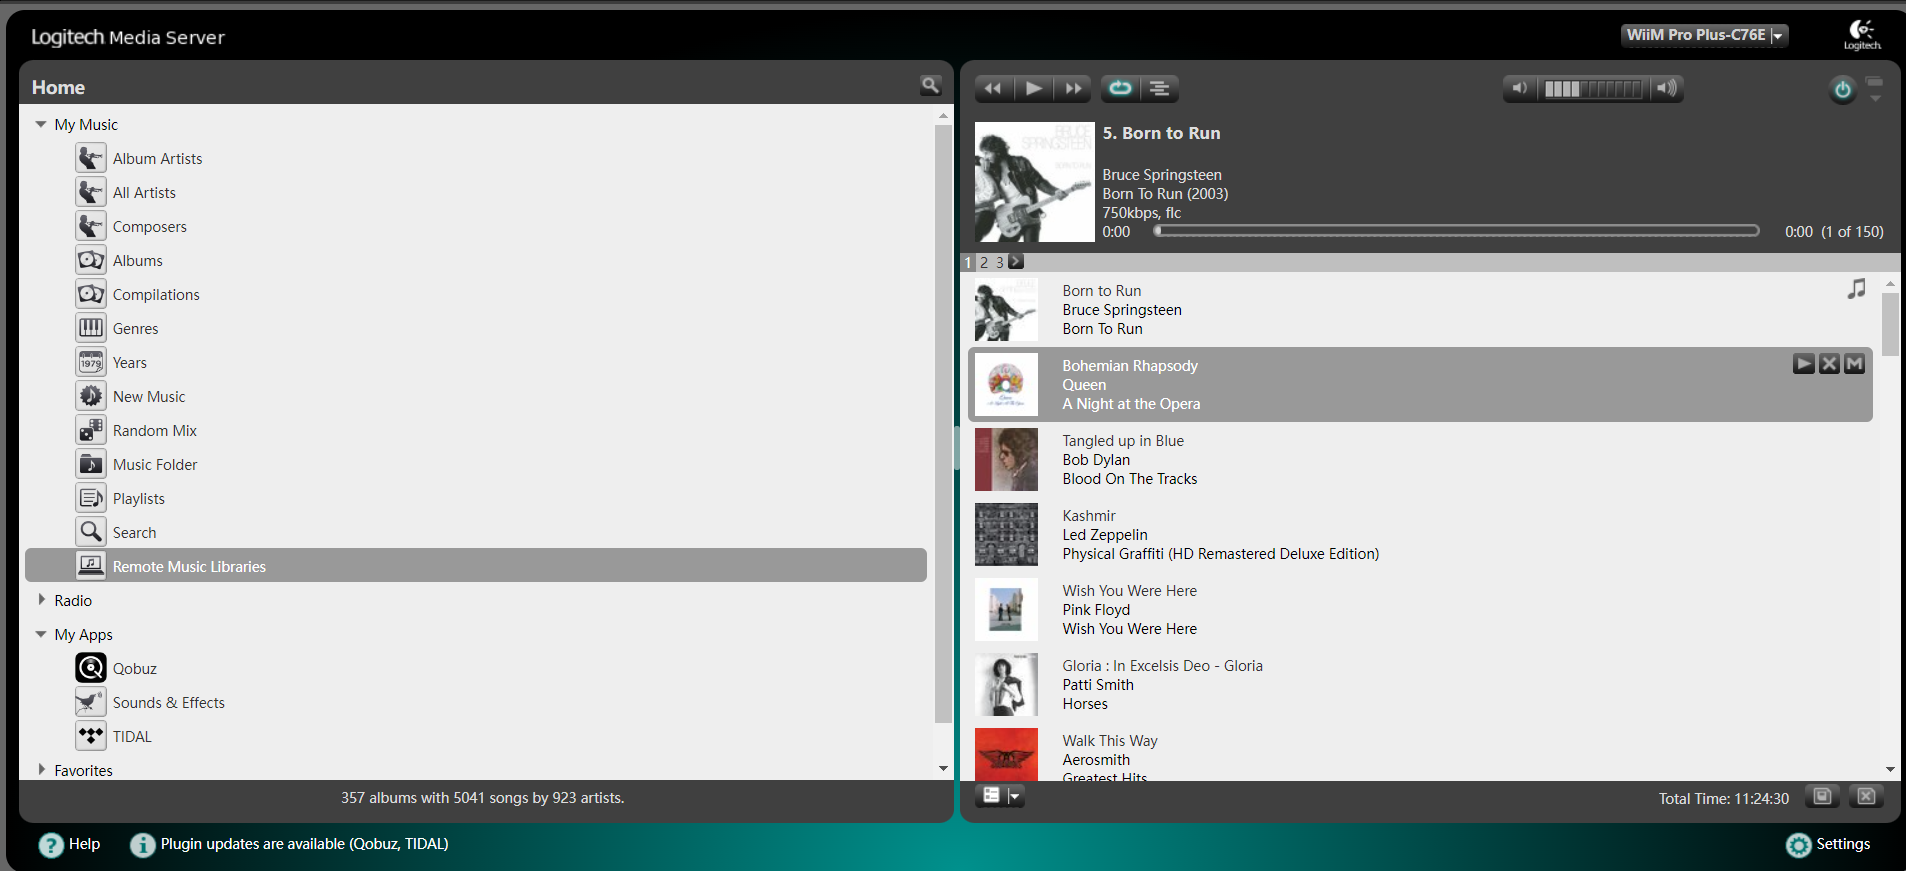Launch the Qobuz app icon
The image size is (1906, 871).
coord(91,668)
